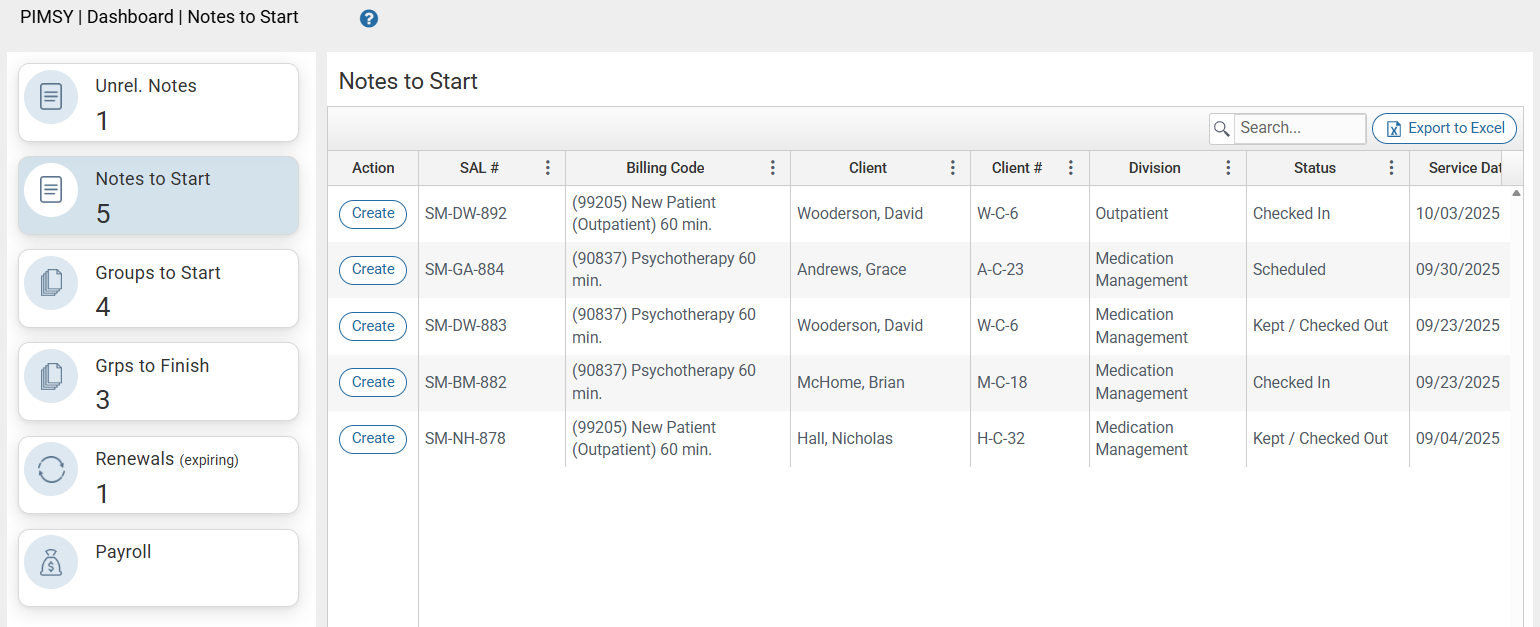Click Create for note SM-DW-892
Screen dimensions: 1540x627
point(372,214)
